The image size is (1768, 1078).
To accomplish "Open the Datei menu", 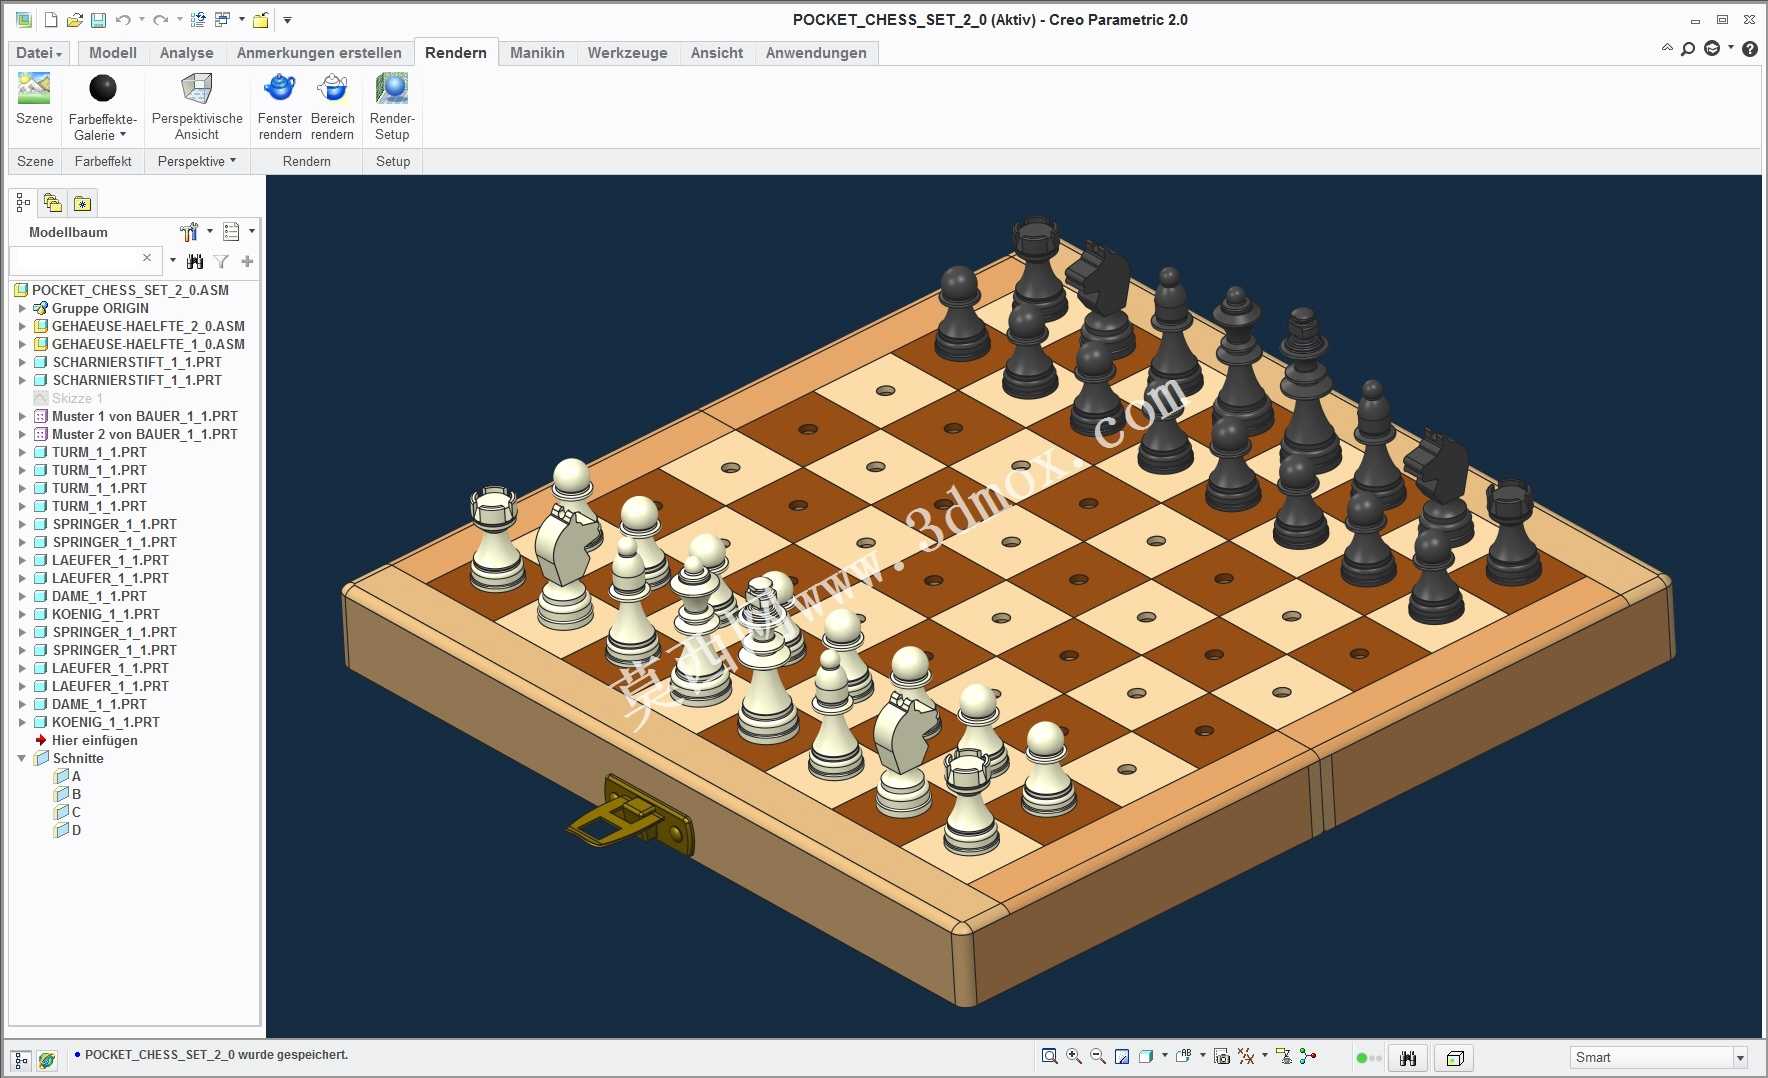I will coord(39,53).
